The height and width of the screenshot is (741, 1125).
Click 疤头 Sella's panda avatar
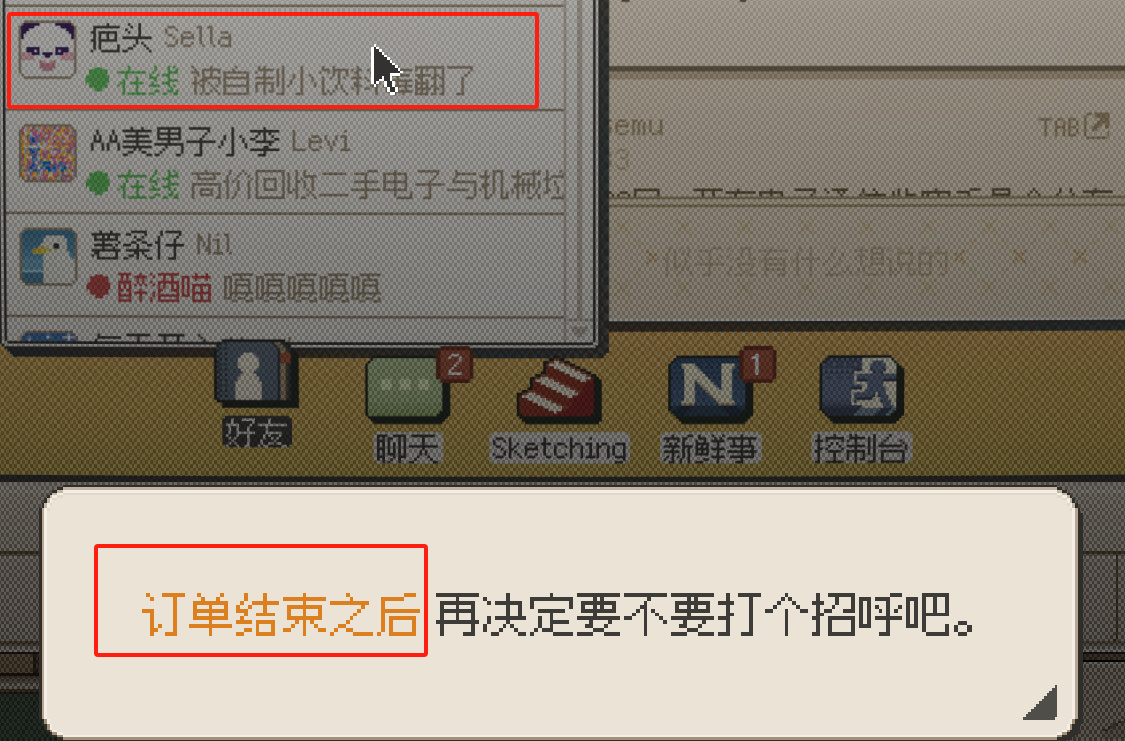tap(47, 49)
